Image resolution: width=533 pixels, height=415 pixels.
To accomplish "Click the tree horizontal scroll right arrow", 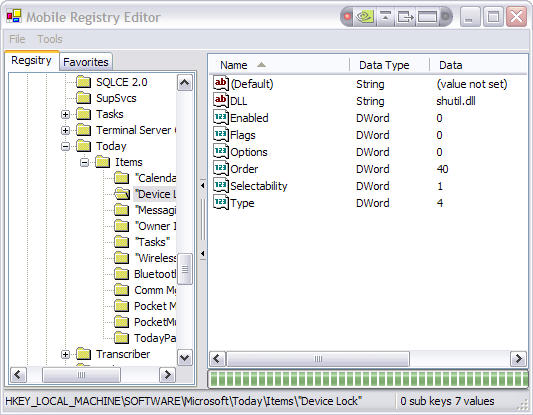I will click(167, 375).
